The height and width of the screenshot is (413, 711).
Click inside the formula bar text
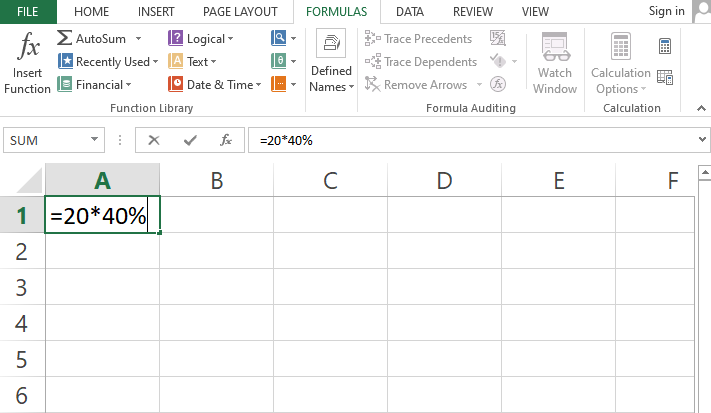(x=450, y=140)
